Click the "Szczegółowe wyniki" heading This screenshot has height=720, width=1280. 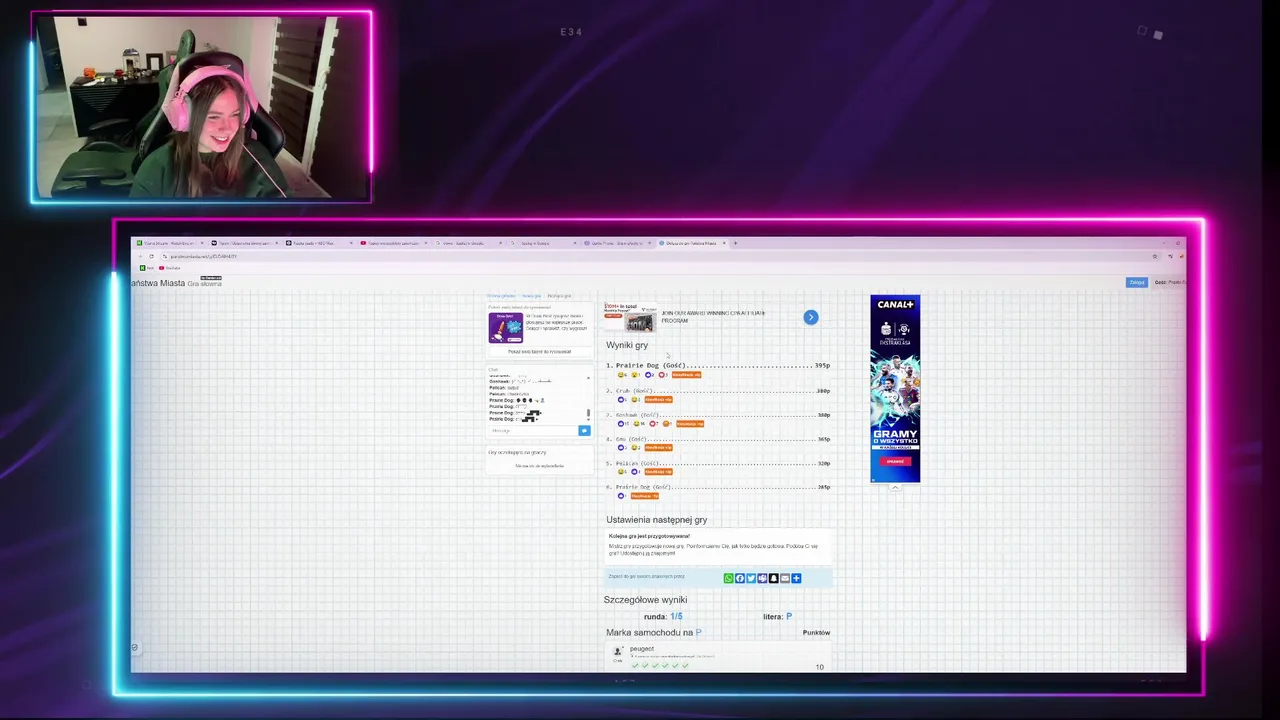point(645,600)
